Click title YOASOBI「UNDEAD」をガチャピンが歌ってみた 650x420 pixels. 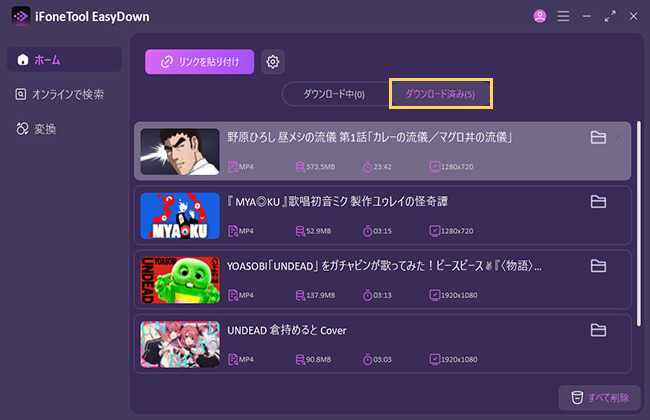click(x=384, y=266)
